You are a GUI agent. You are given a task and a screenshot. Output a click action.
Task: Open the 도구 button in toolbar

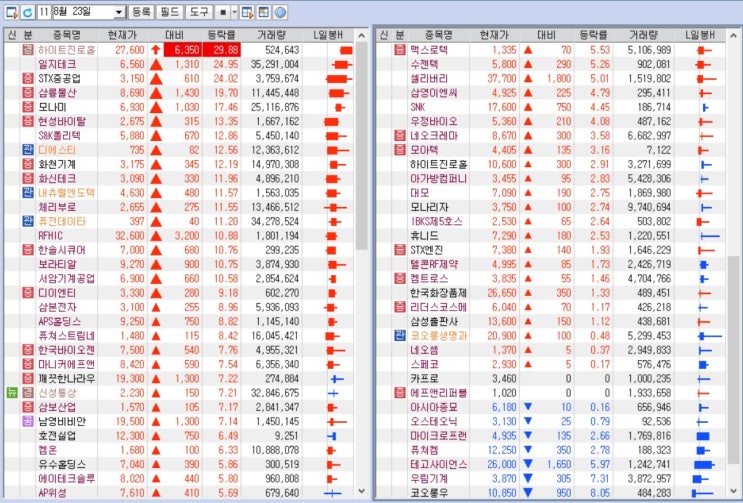(198, 12)
